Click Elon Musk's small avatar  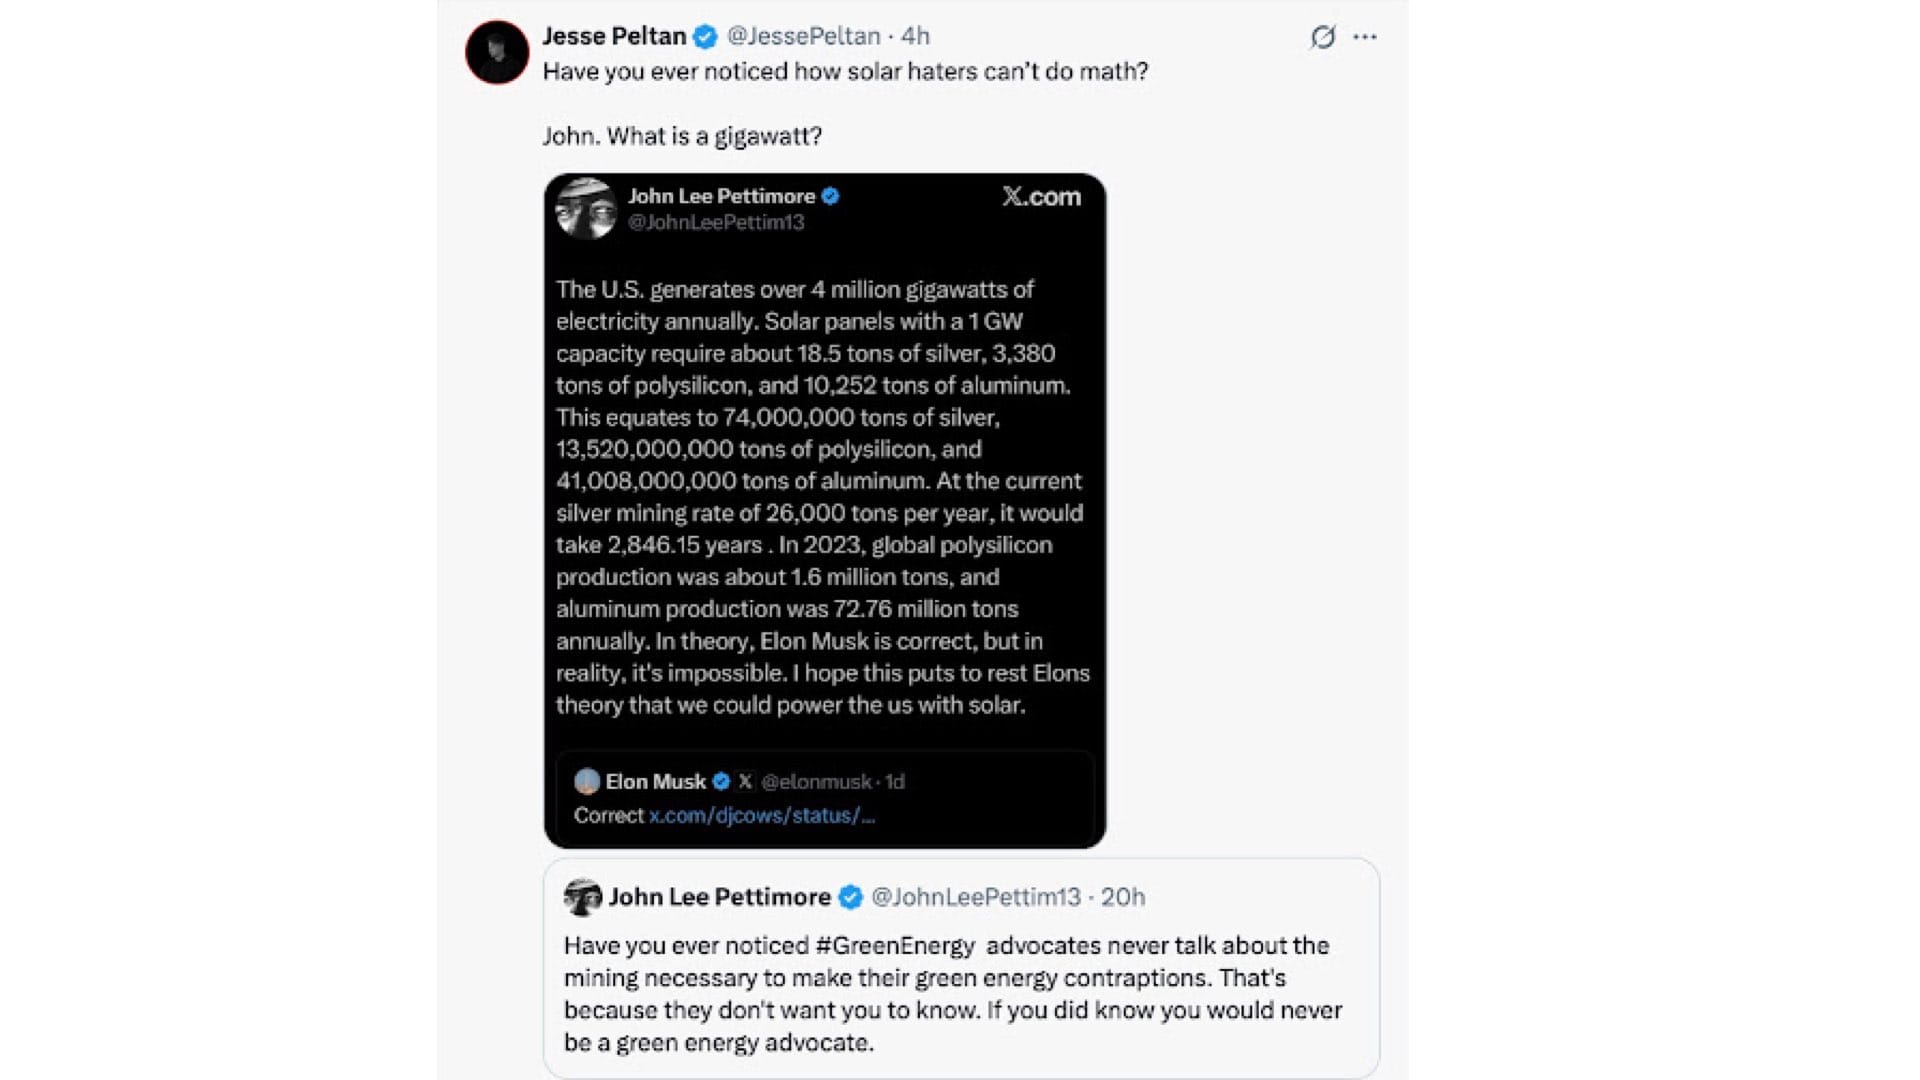click(587, 781)
